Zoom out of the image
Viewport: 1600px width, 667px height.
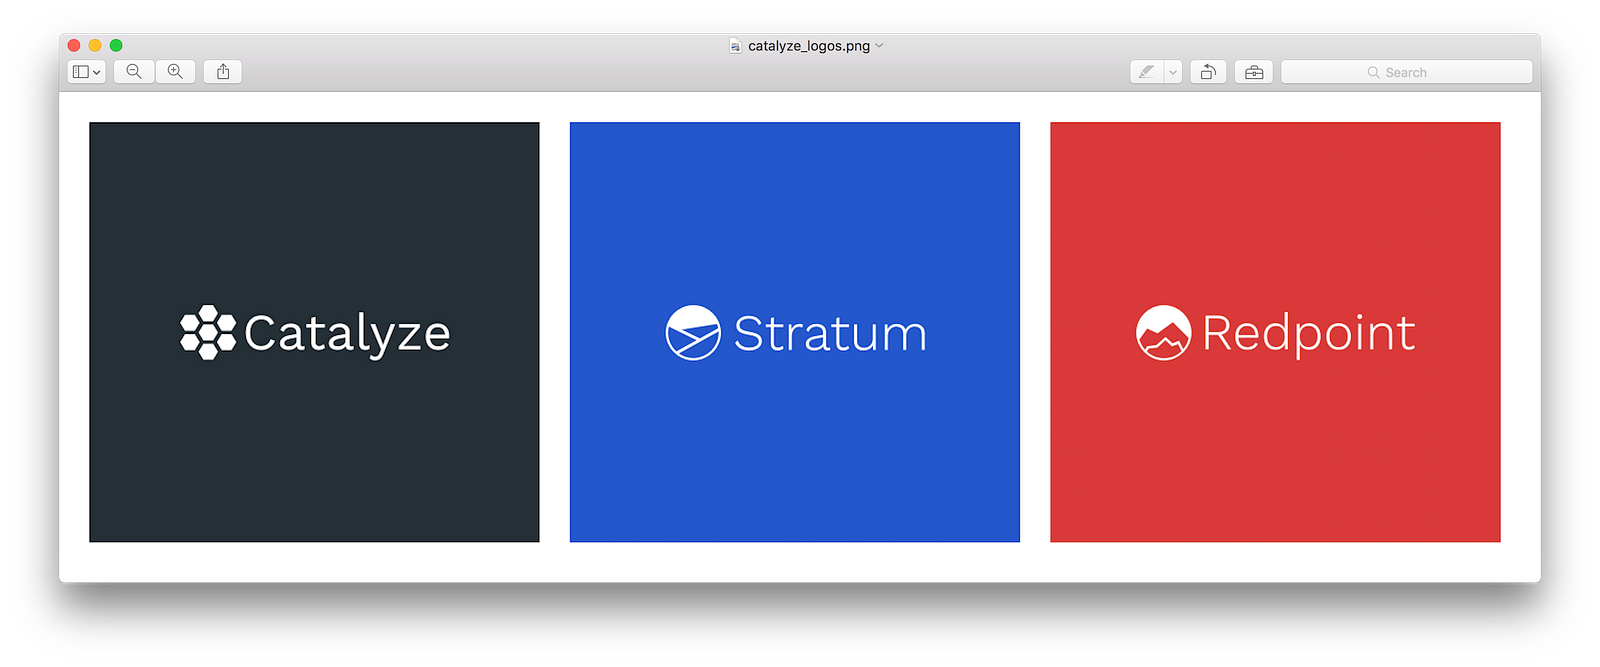tap(134, 72)
